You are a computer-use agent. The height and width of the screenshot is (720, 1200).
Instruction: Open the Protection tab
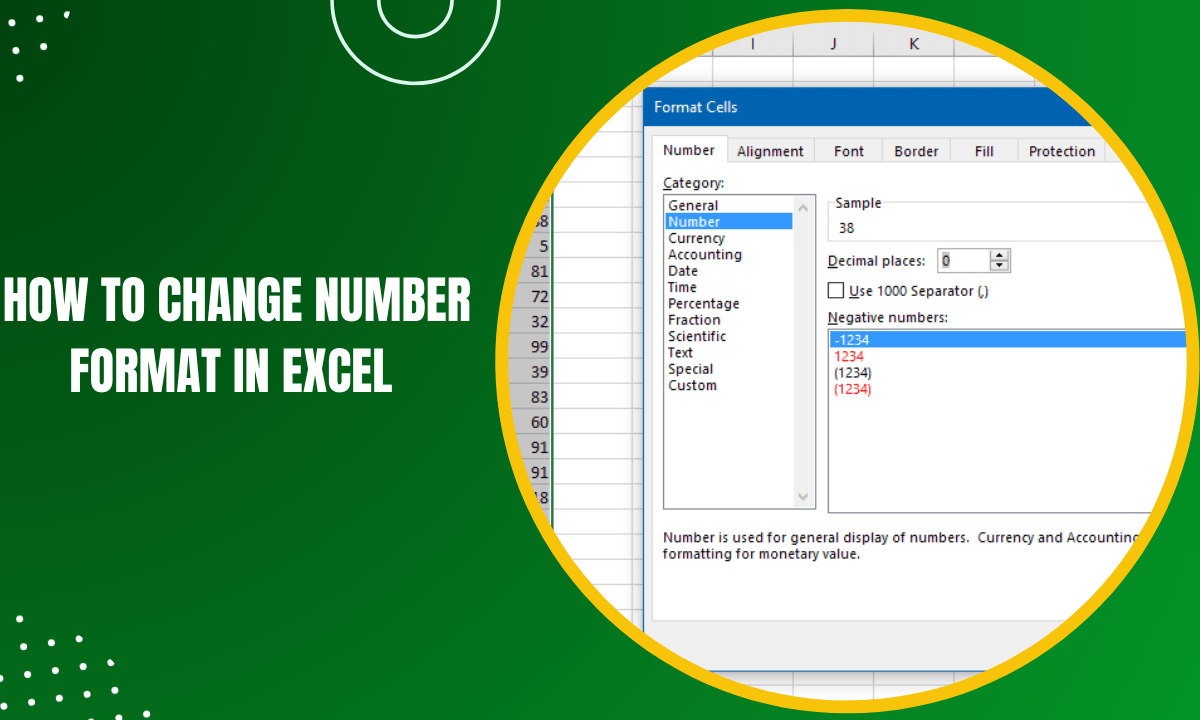(x=1061, y=150)
